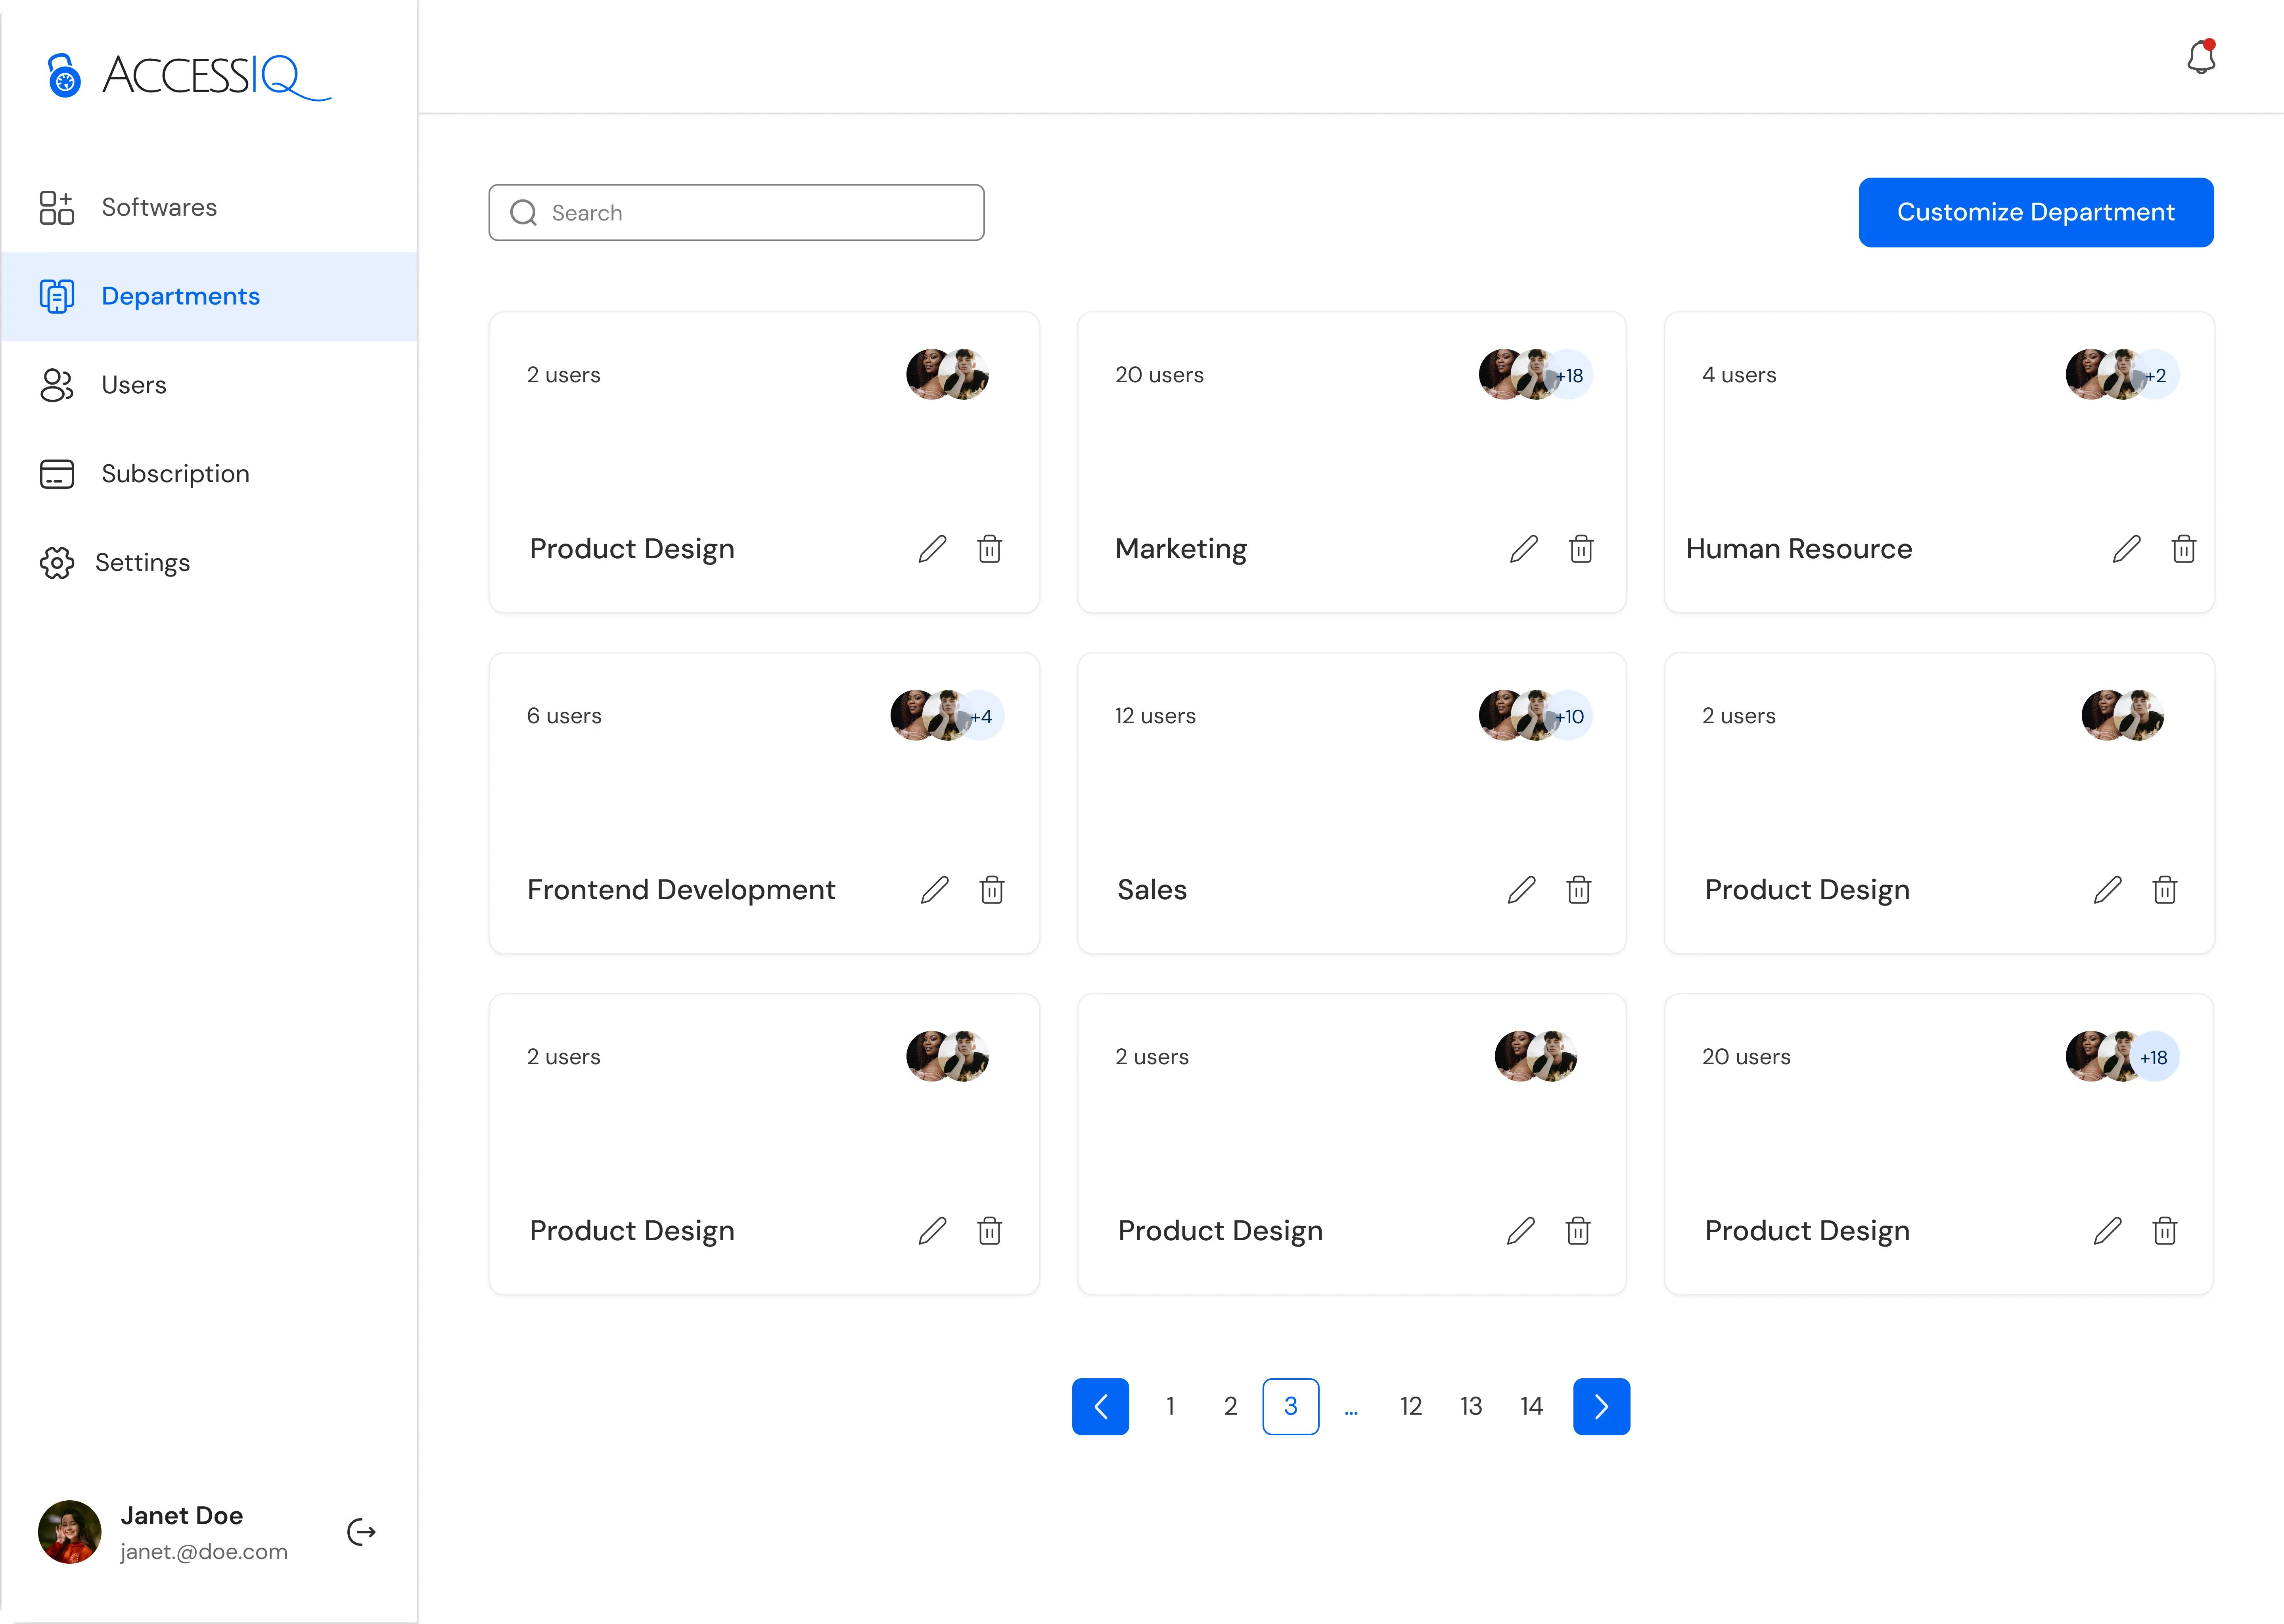Open the Subscription page
This screenshot has width=2284, height=1624.
click(175, 474)
